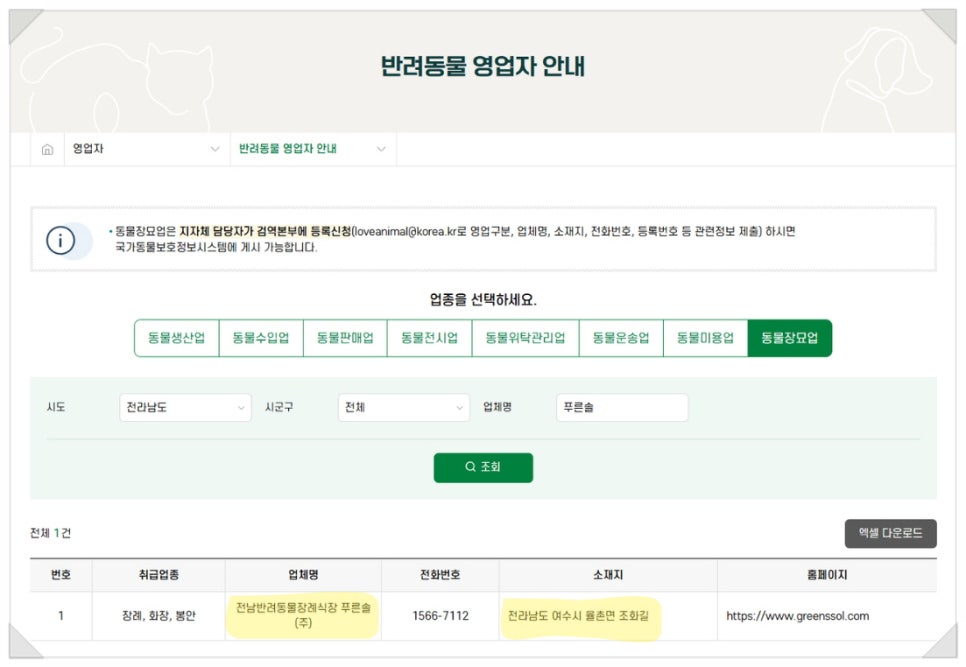
Task: Open the 시도 dropdown showing 전라남도
Action: tap(185, 408)
